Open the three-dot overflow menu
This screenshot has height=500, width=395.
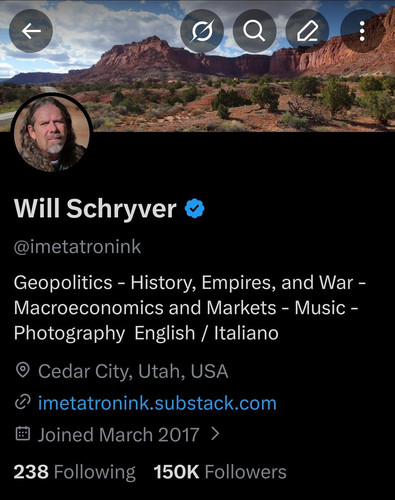[362, 31]
